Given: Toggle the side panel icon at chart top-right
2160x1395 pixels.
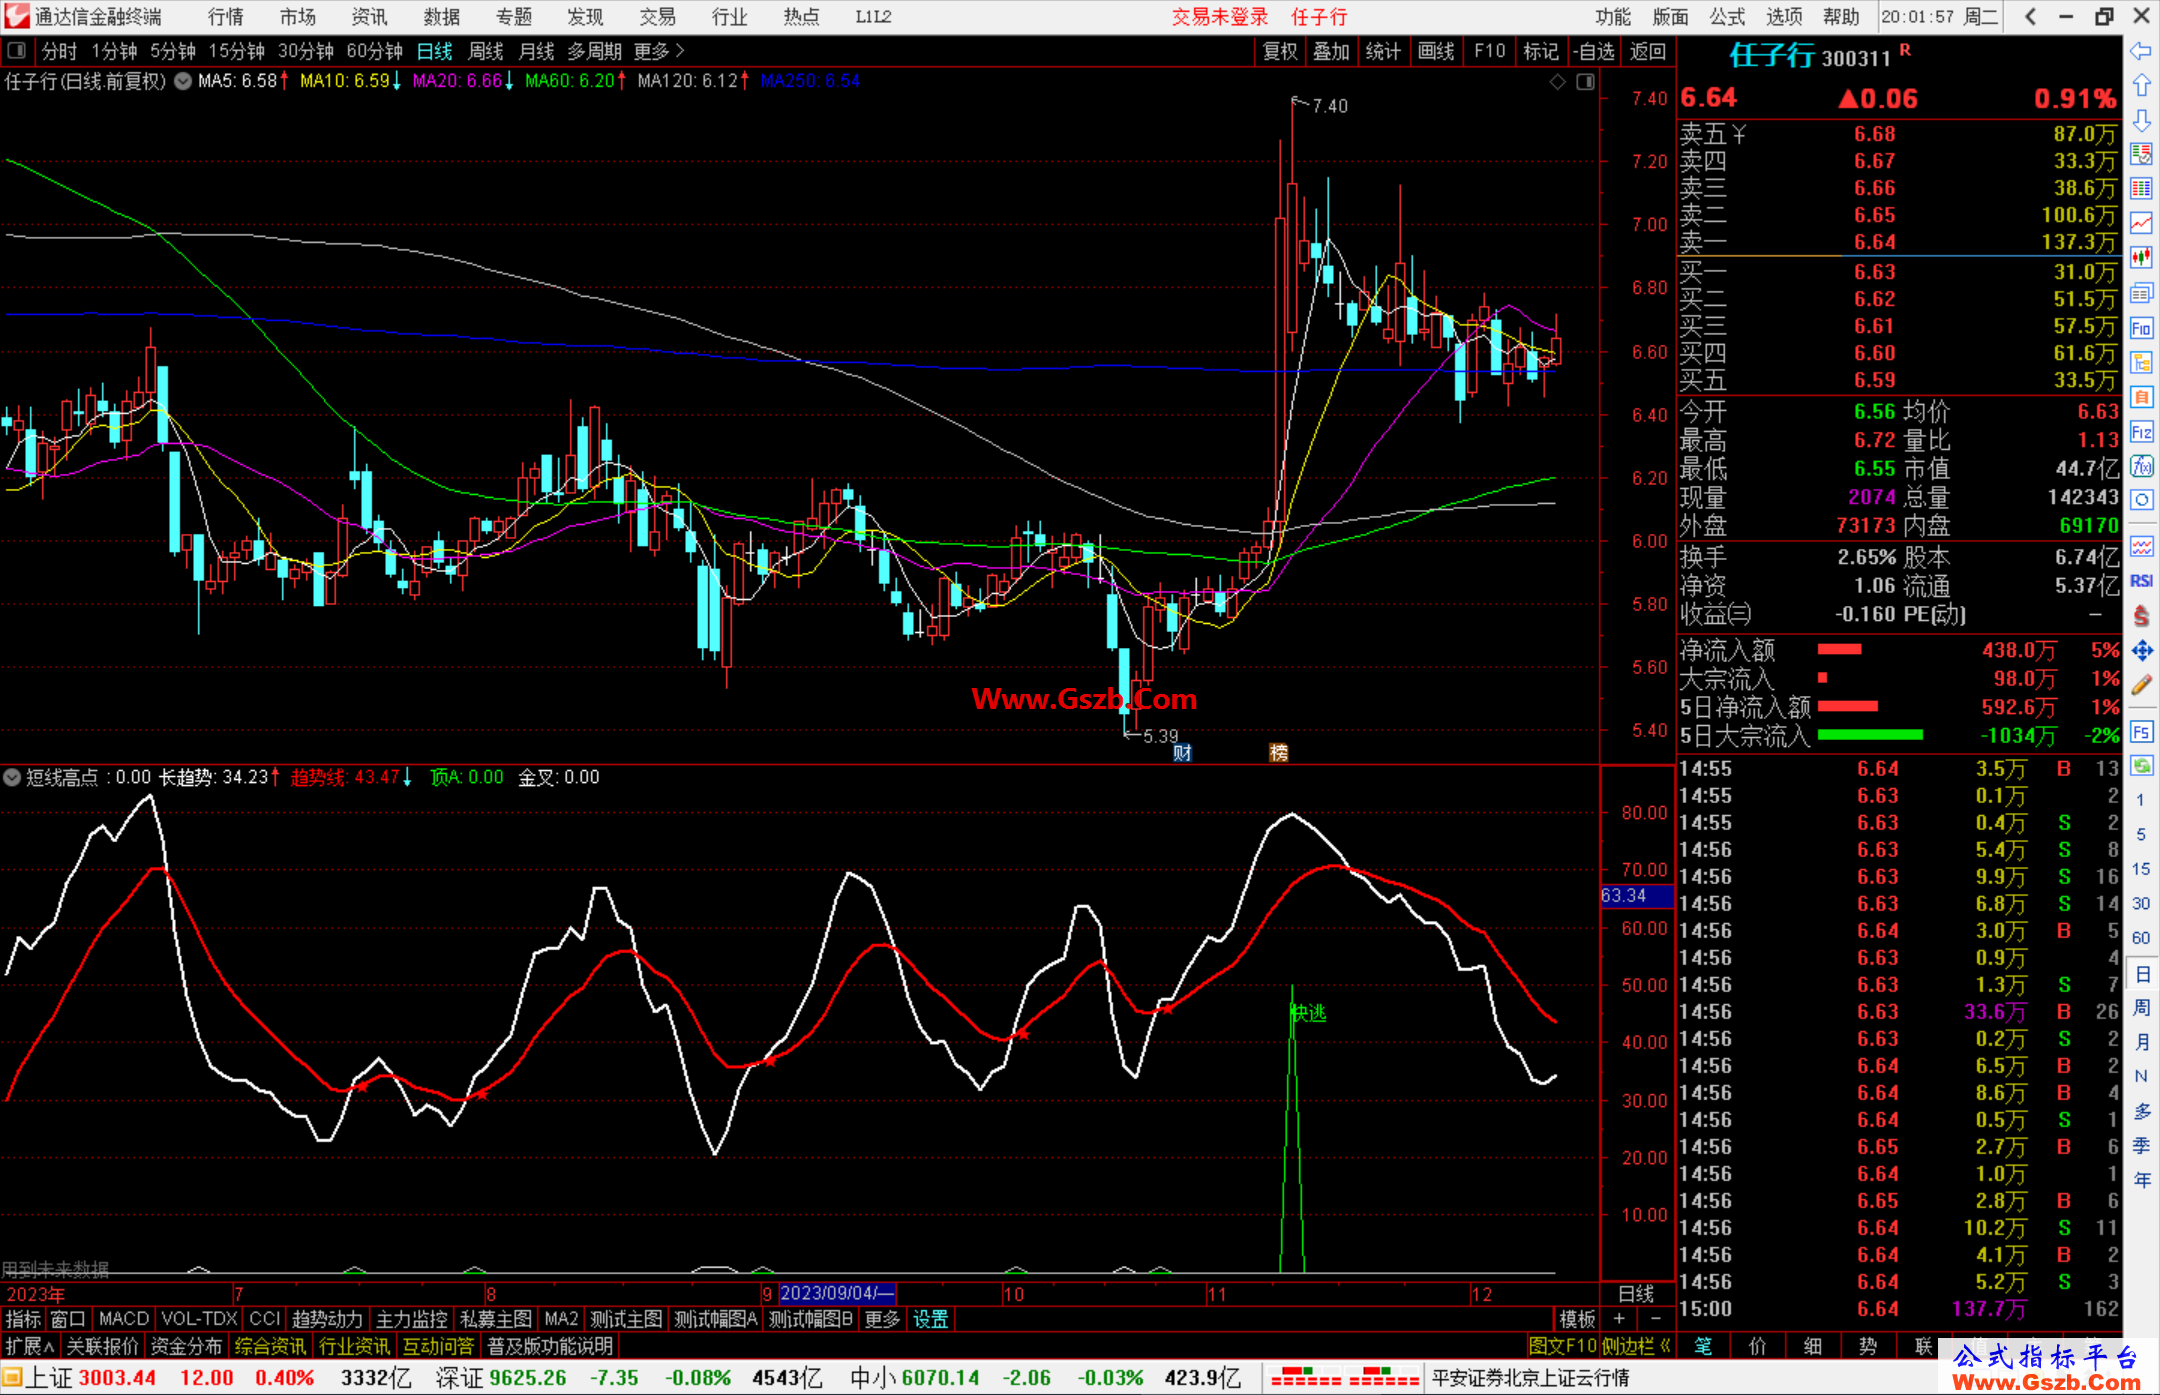Looking at the screenshot, I should 1585,82.
